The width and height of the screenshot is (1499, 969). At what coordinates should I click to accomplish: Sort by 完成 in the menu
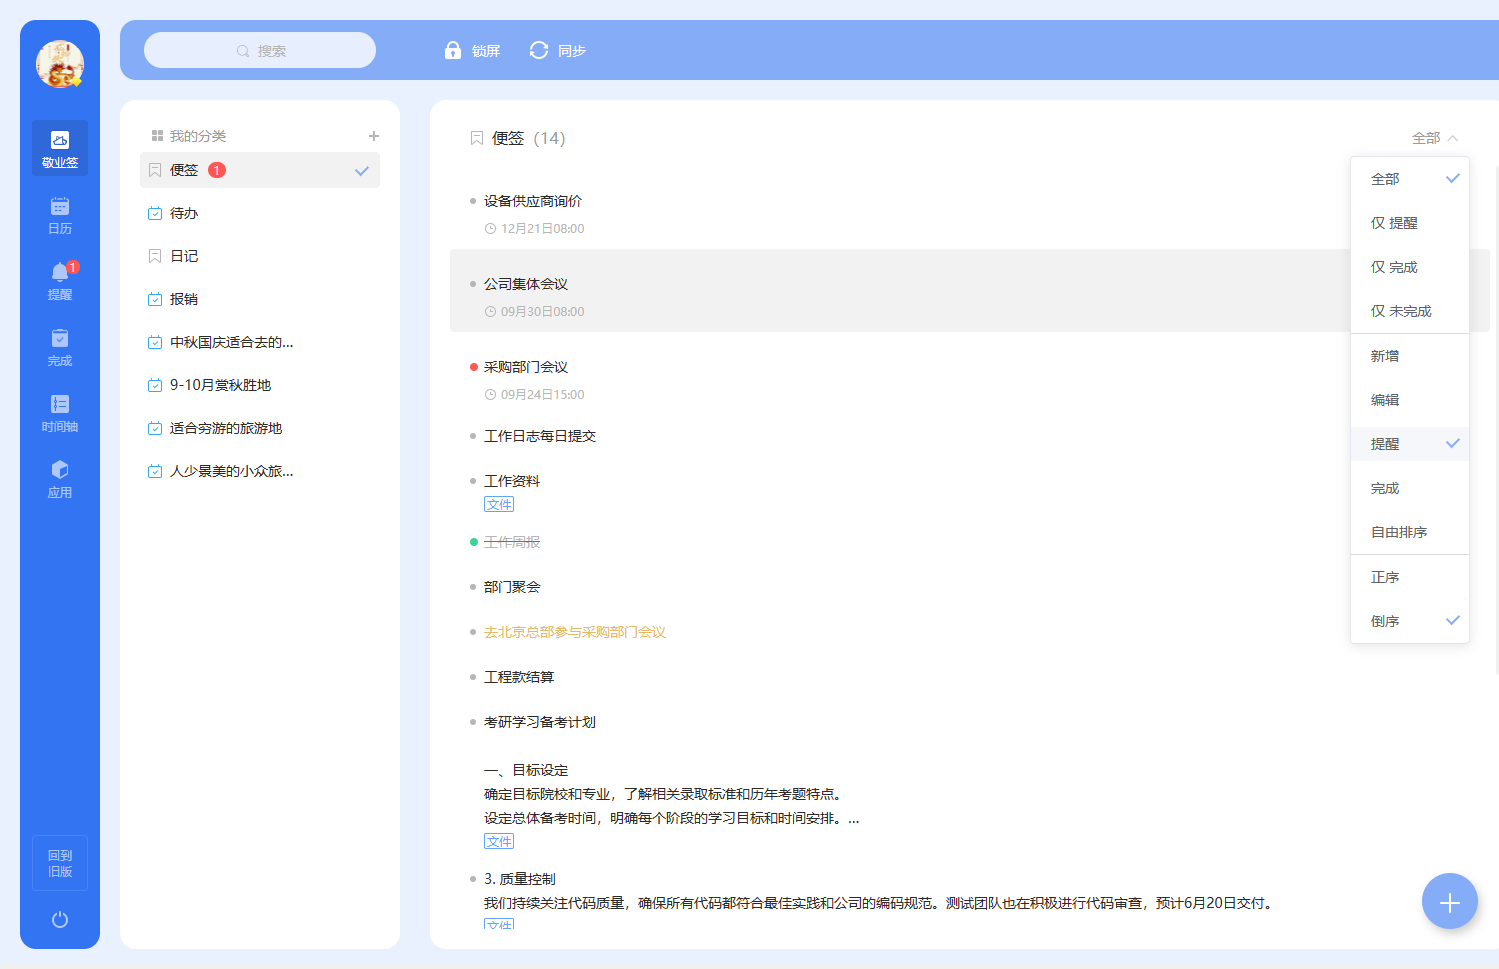(1410, 488)
